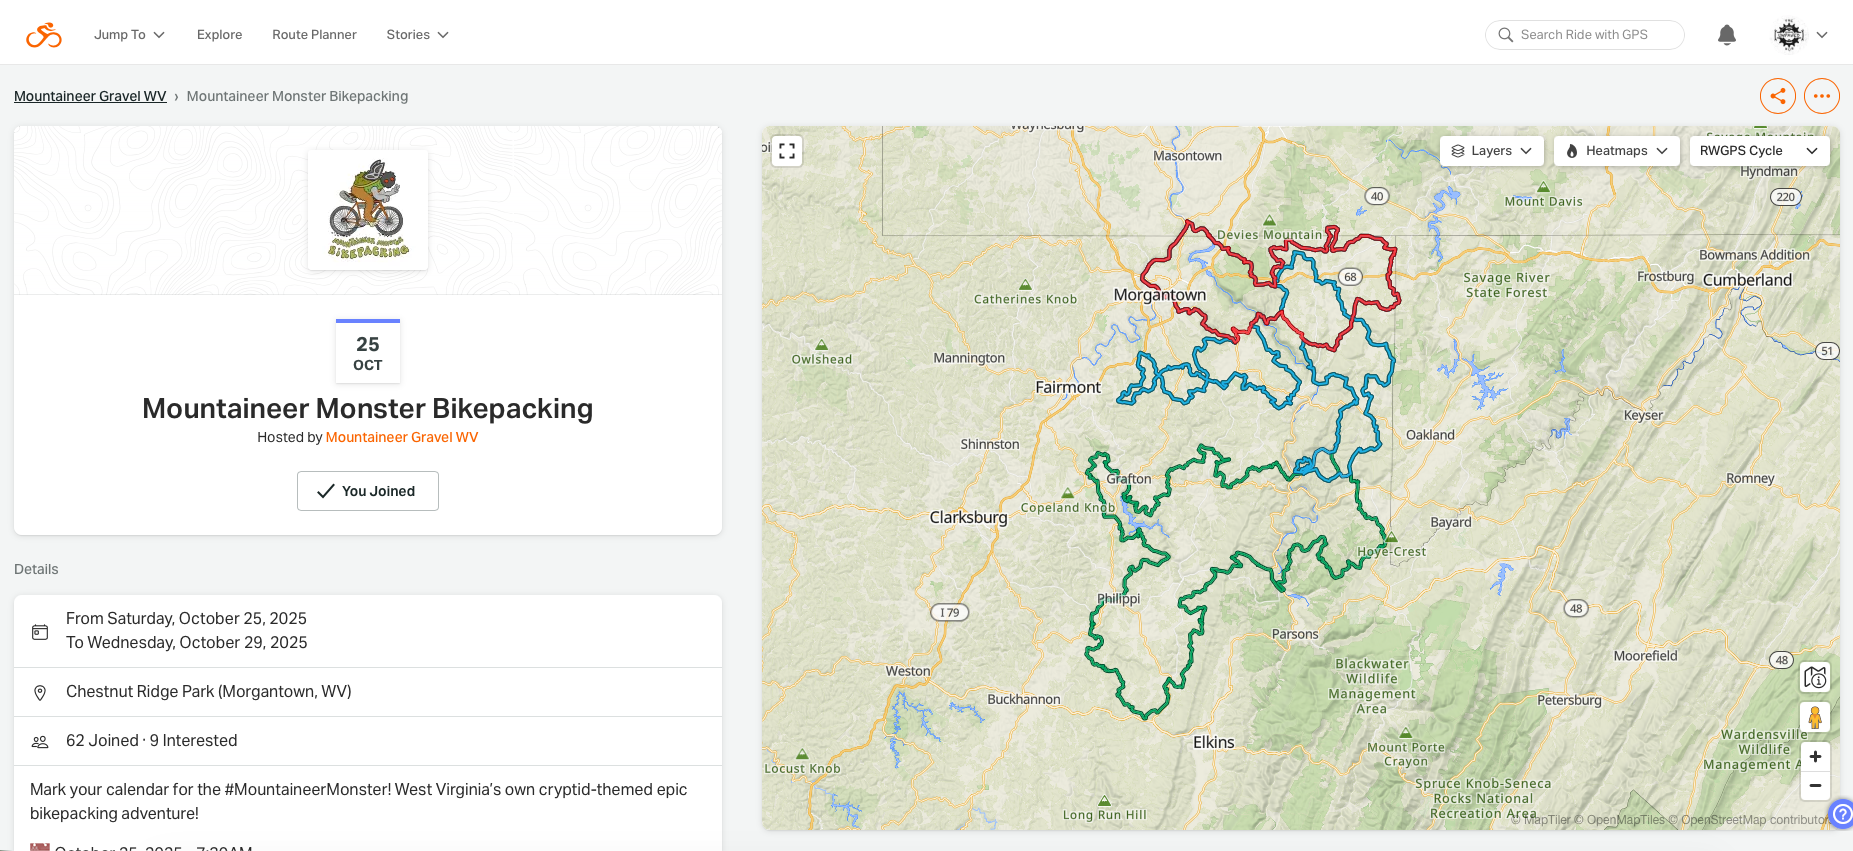Open the Route Planner
Screen dimensions: 1853x851
coord(314,35)
